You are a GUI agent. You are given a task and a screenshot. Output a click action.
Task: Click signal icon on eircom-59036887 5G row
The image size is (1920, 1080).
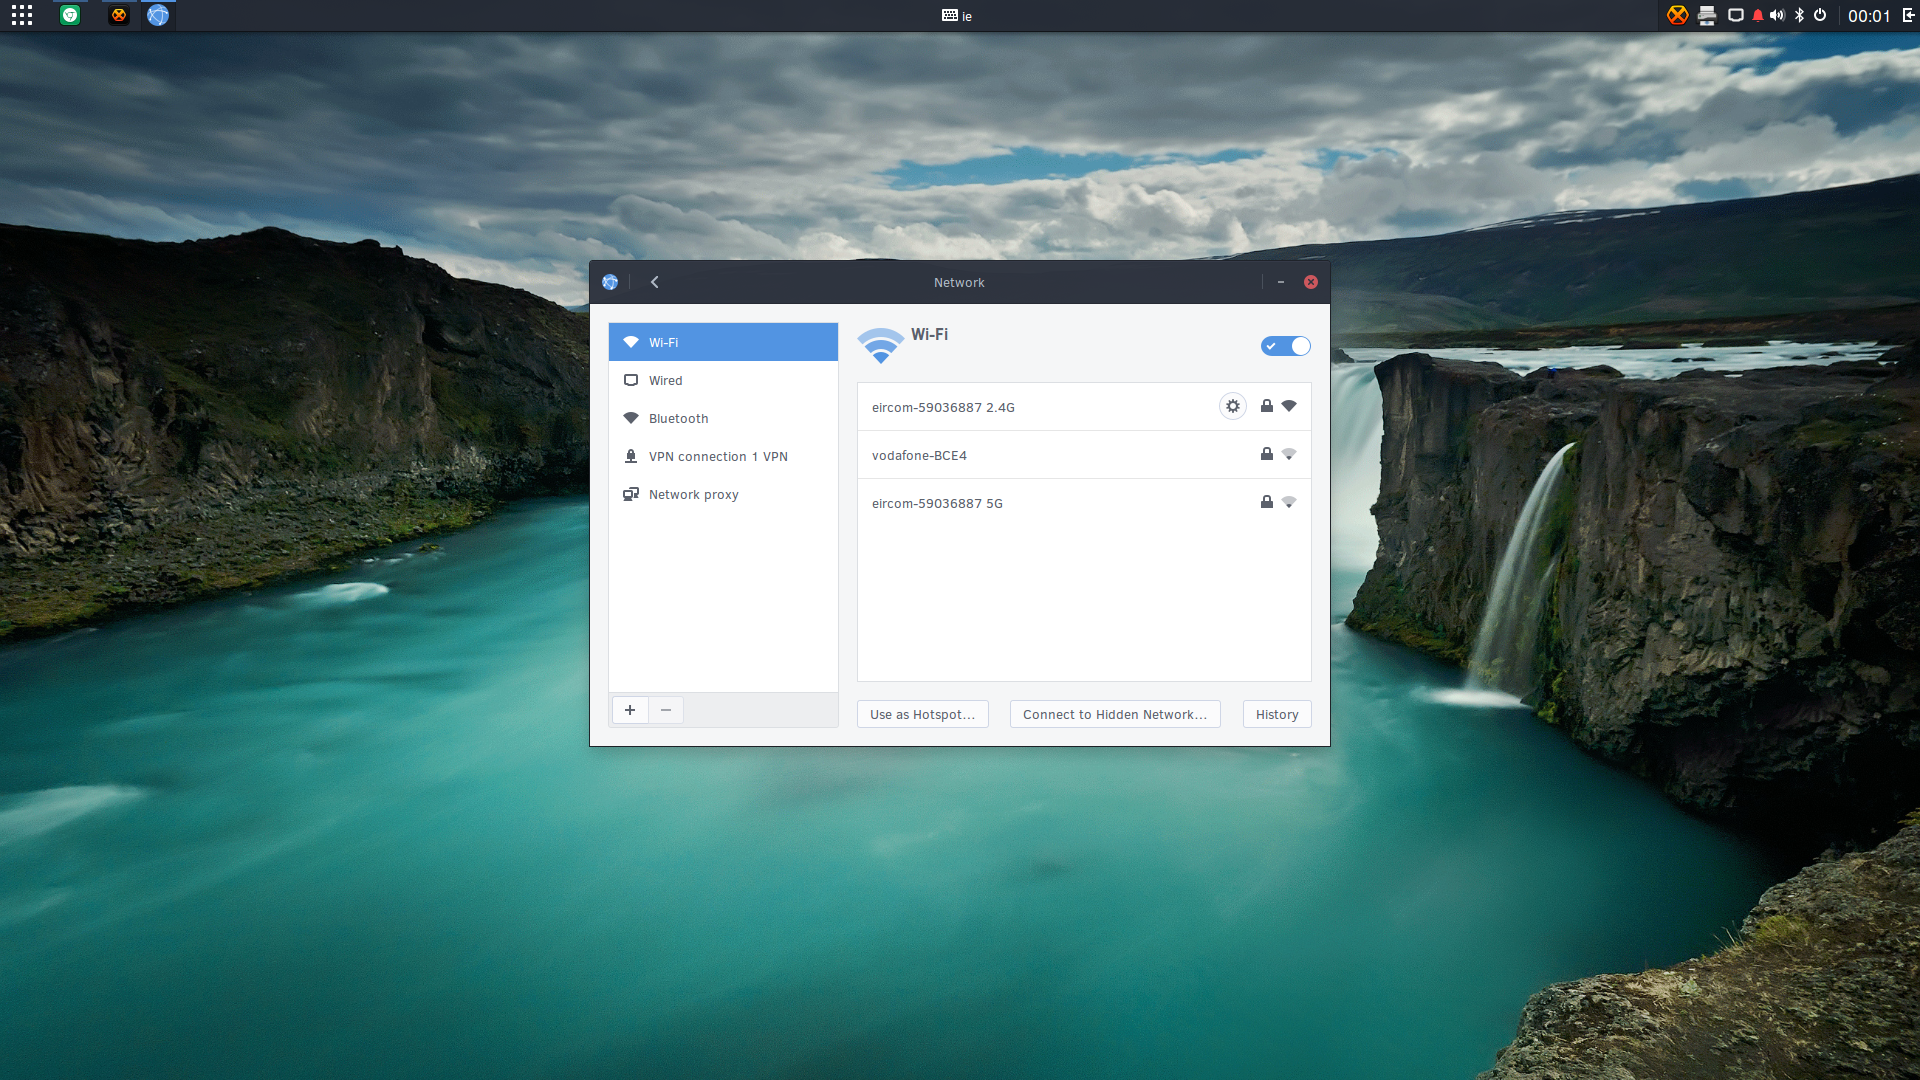[x=1289, y=502]
